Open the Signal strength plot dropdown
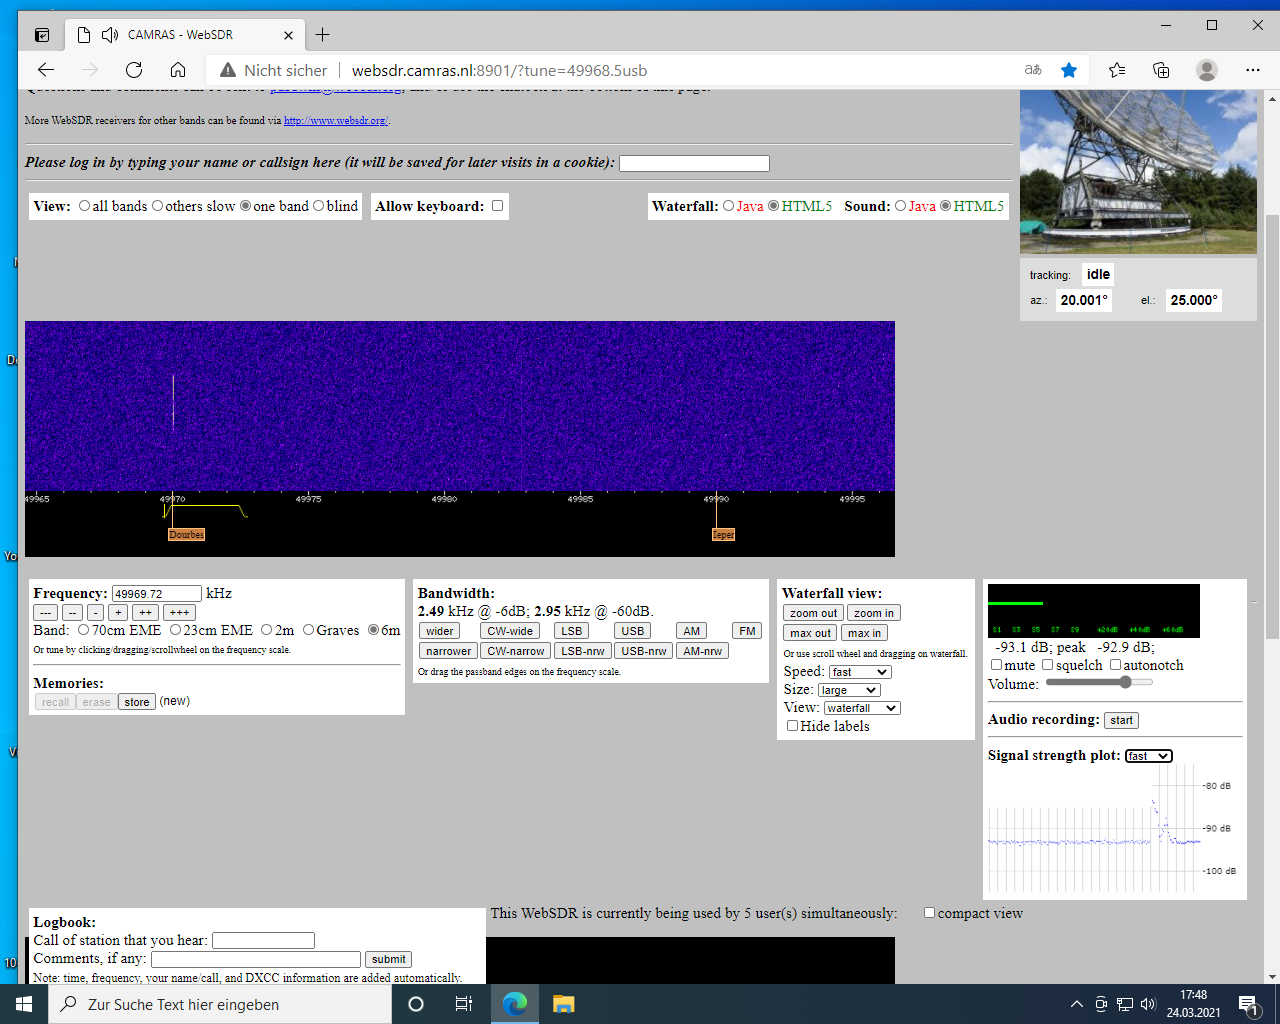The width and height of the screenshot is (1280, 1024). pyautogui.click(x=1148, y=756)
